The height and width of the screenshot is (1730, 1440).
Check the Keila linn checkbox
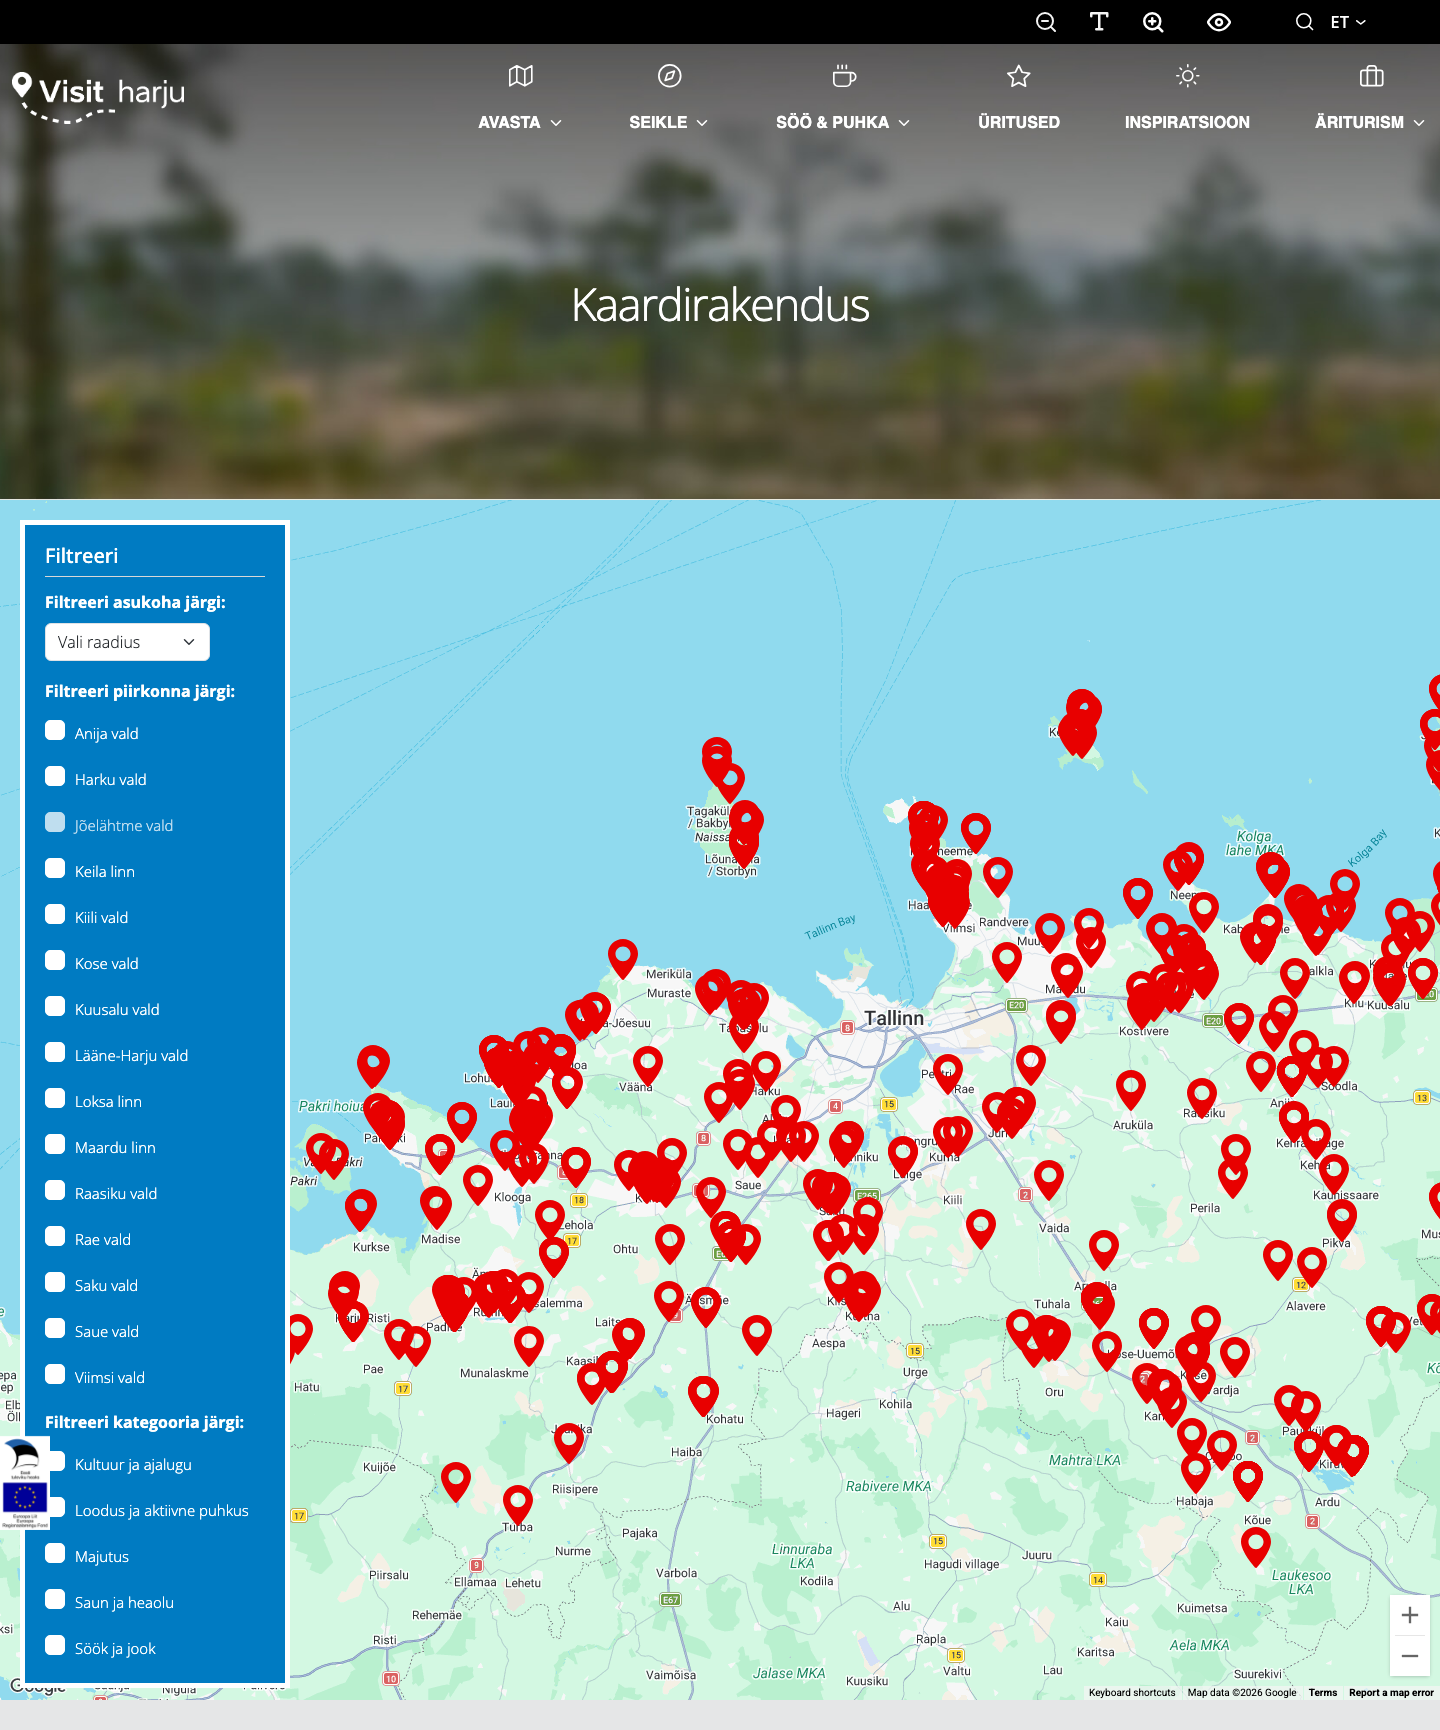pos(55,869)
